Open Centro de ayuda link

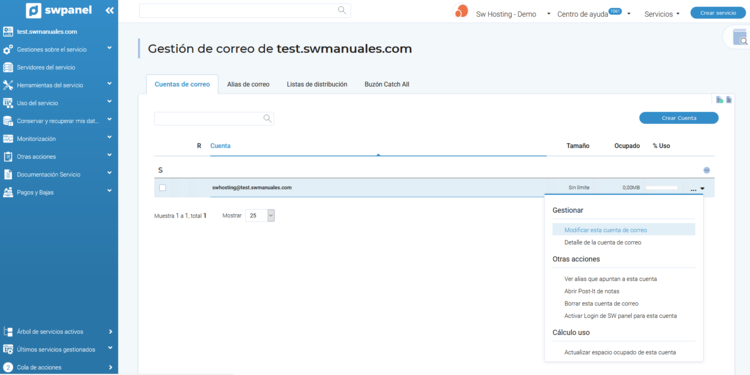[583, 14]
